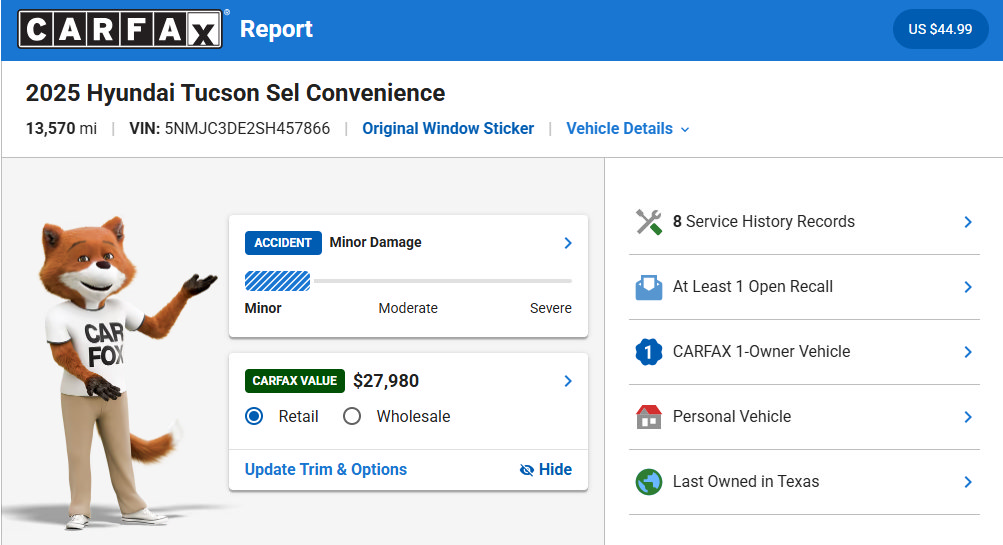Click Update Trim & Options link
1003x545 pixels.
tap(326, 470)
